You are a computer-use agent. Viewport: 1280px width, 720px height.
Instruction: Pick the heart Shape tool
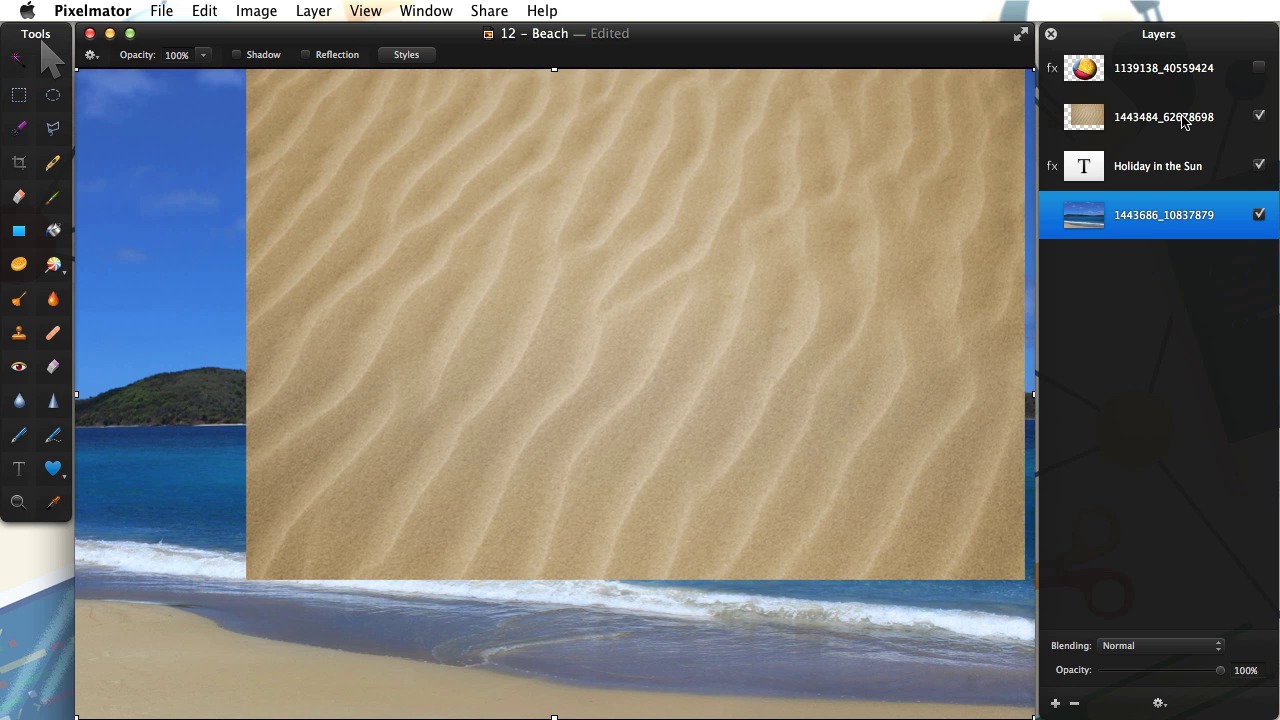(53, 468)
